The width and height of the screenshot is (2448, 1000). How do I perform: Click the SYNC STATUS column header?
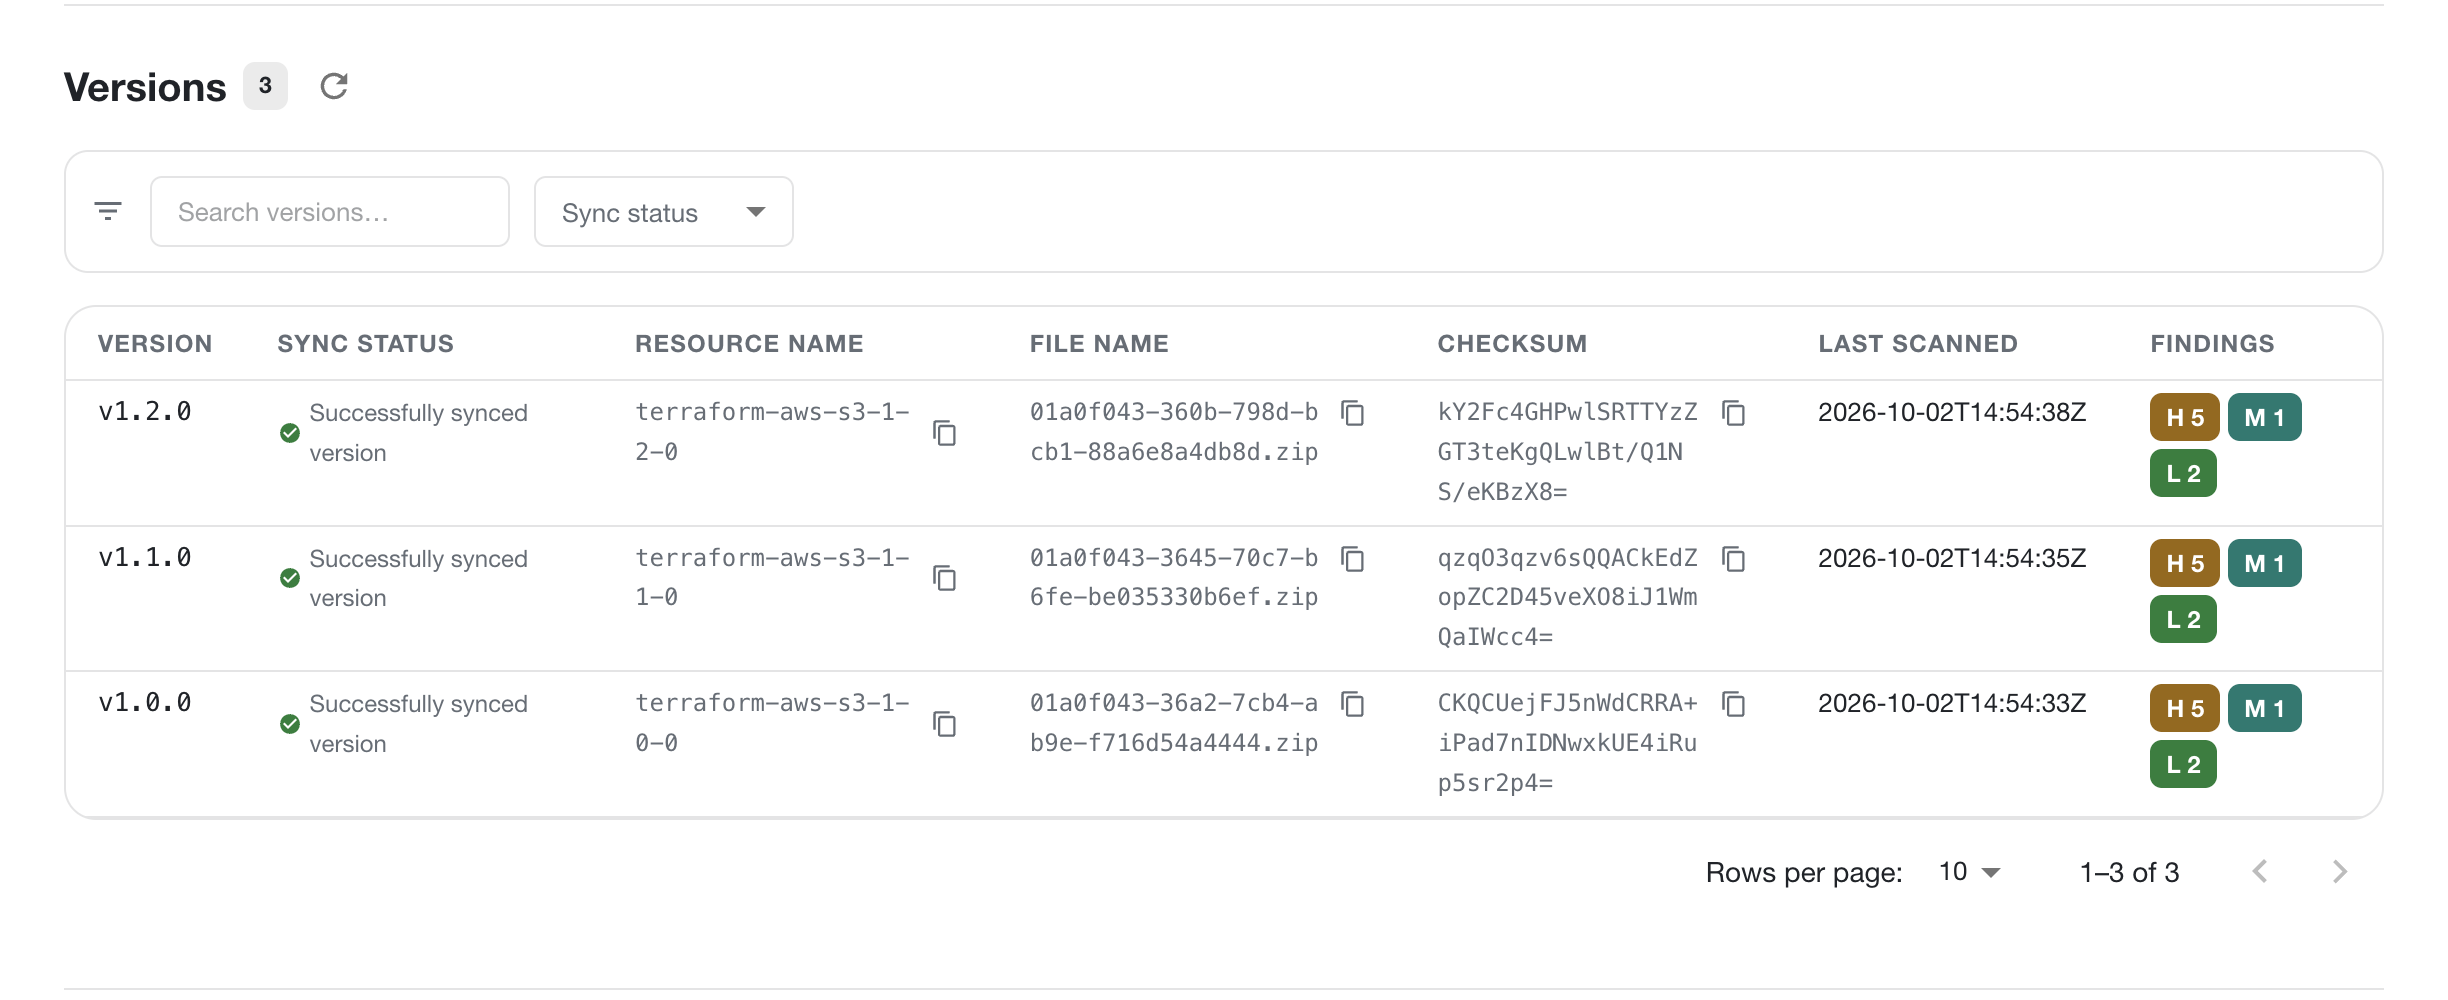[x=366, y=344]
